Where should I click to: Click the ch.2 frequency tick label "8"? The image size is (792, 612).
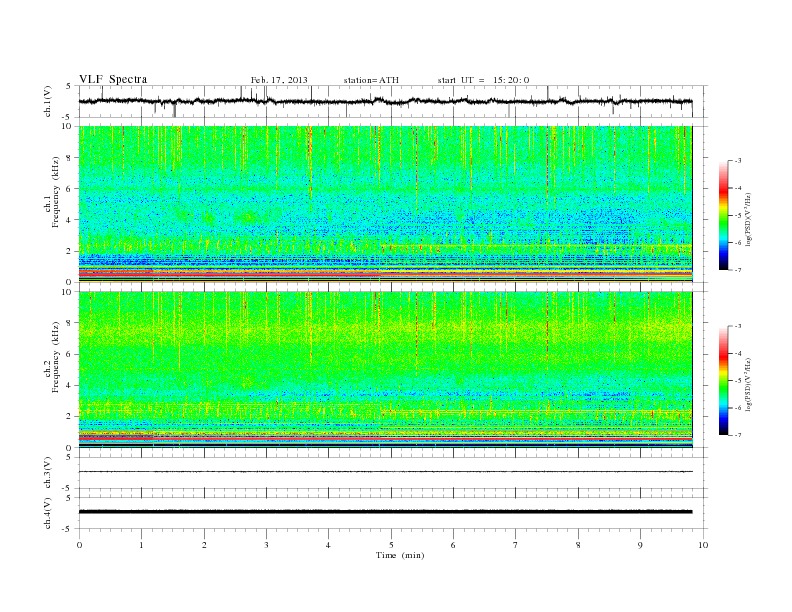tap(70, 323)
